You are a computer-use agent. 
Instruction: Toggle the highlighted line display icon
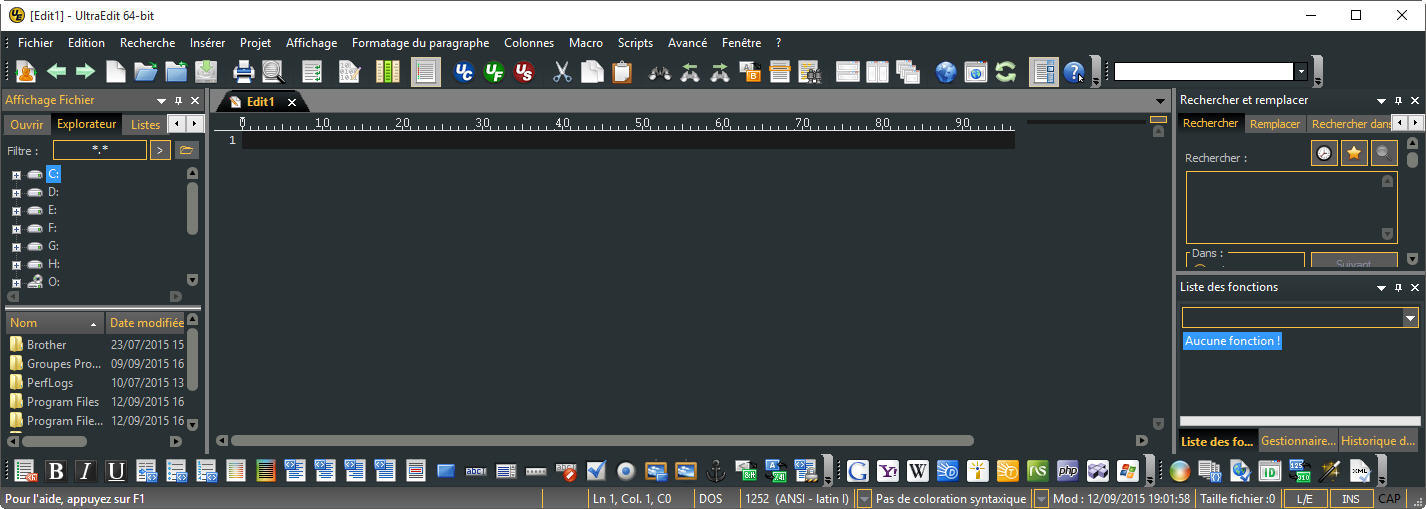(426, 72)
